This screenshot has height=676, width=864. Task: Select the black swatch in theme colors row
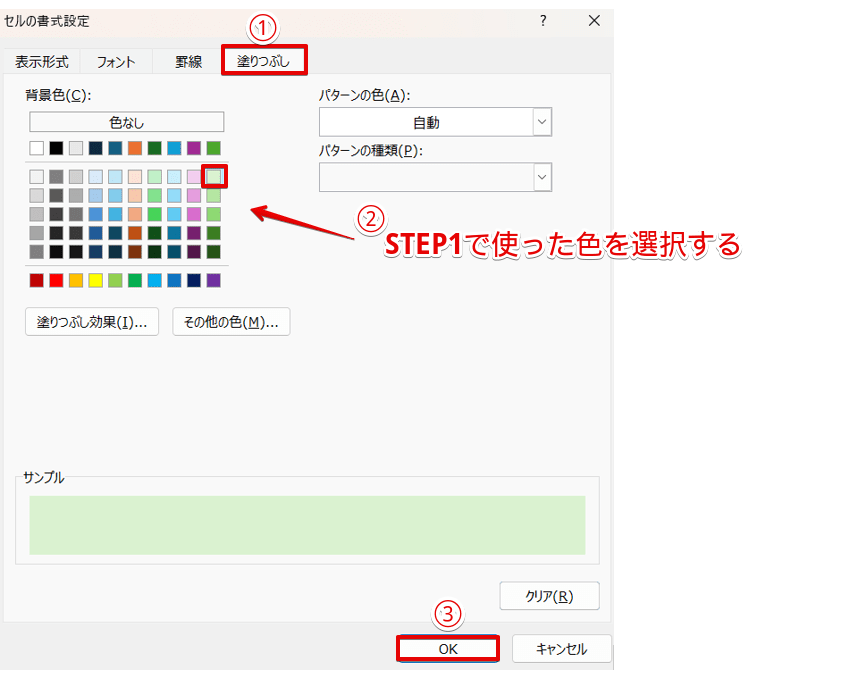point(56,148)
